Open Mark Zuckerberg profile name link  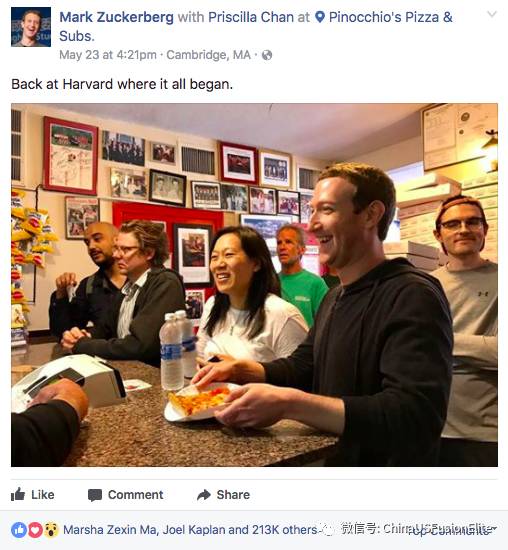tap(116, 17)
